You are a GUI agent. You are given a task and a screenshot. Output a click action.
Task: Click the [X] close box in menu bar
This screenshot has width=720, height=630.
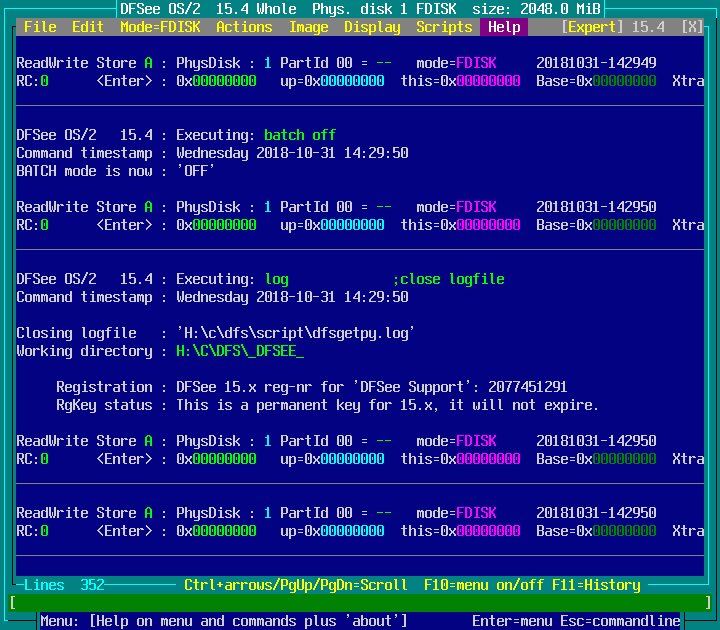tap(692, 27)
